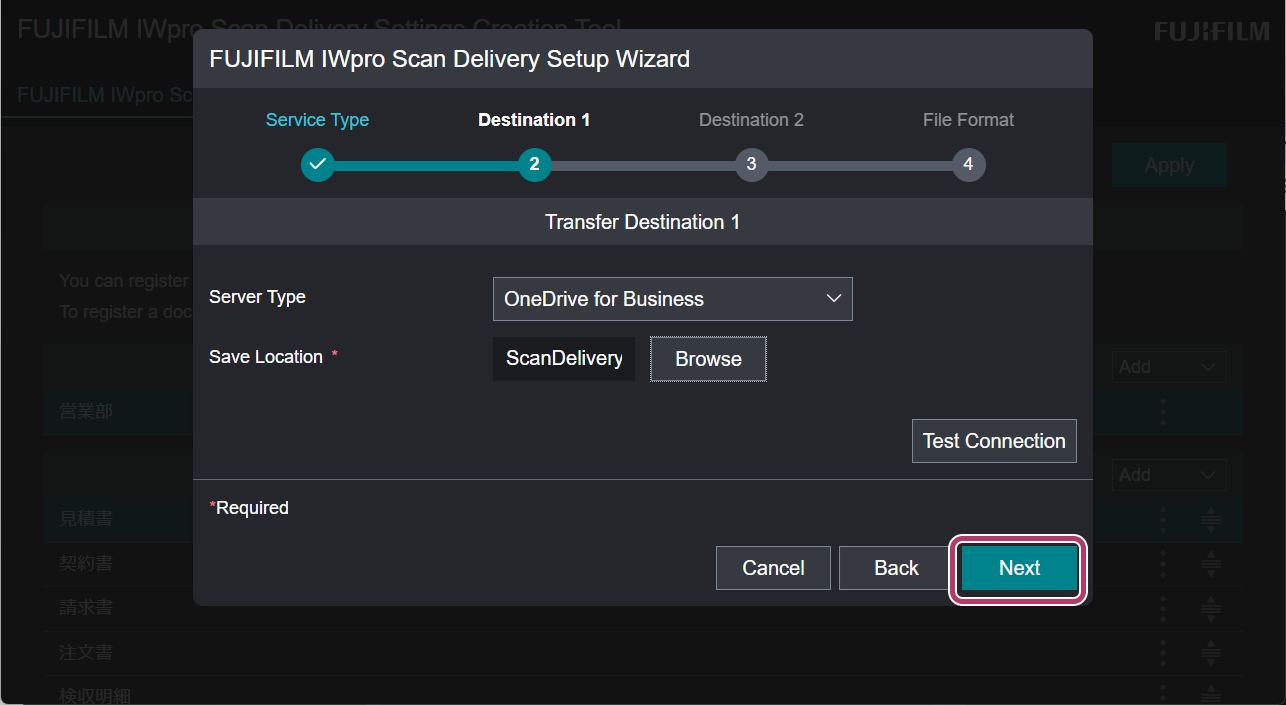Cancel the Scan Delivery Setup Wizard
This screenshot has height=705, width=1286.
click(x=773, y=568)
